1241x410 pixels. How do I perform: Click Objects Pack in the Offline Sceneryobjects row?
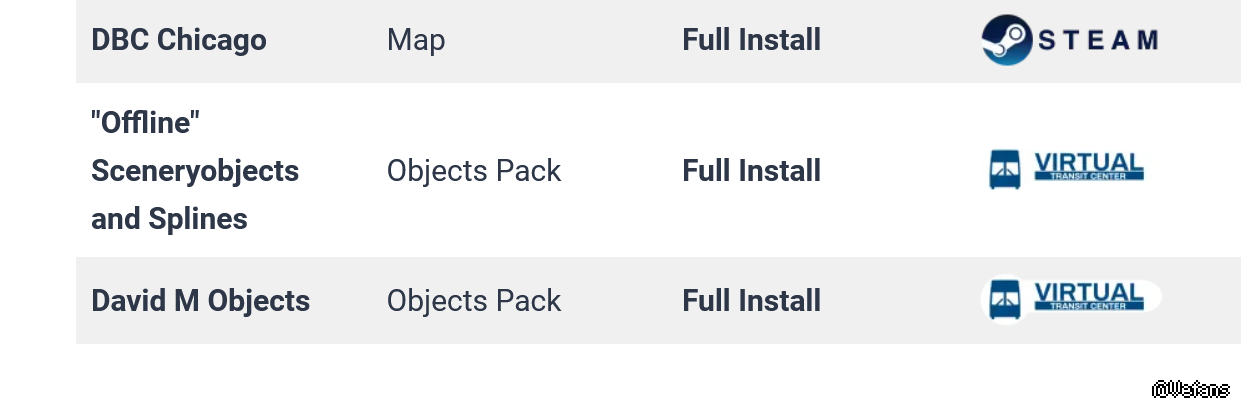[474, 171]
